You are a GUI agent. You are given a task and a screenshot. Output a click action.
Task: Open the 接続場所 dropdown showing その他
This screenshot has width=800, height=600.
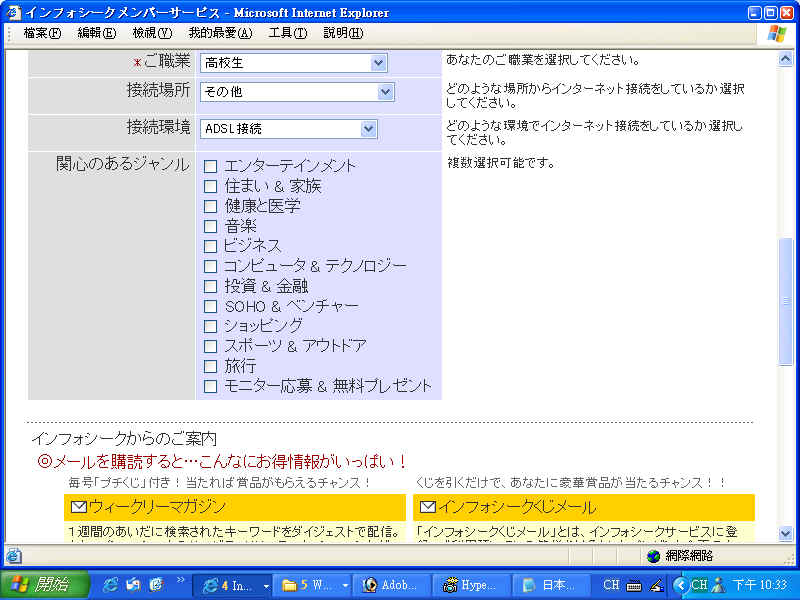[x=297, y=92]
